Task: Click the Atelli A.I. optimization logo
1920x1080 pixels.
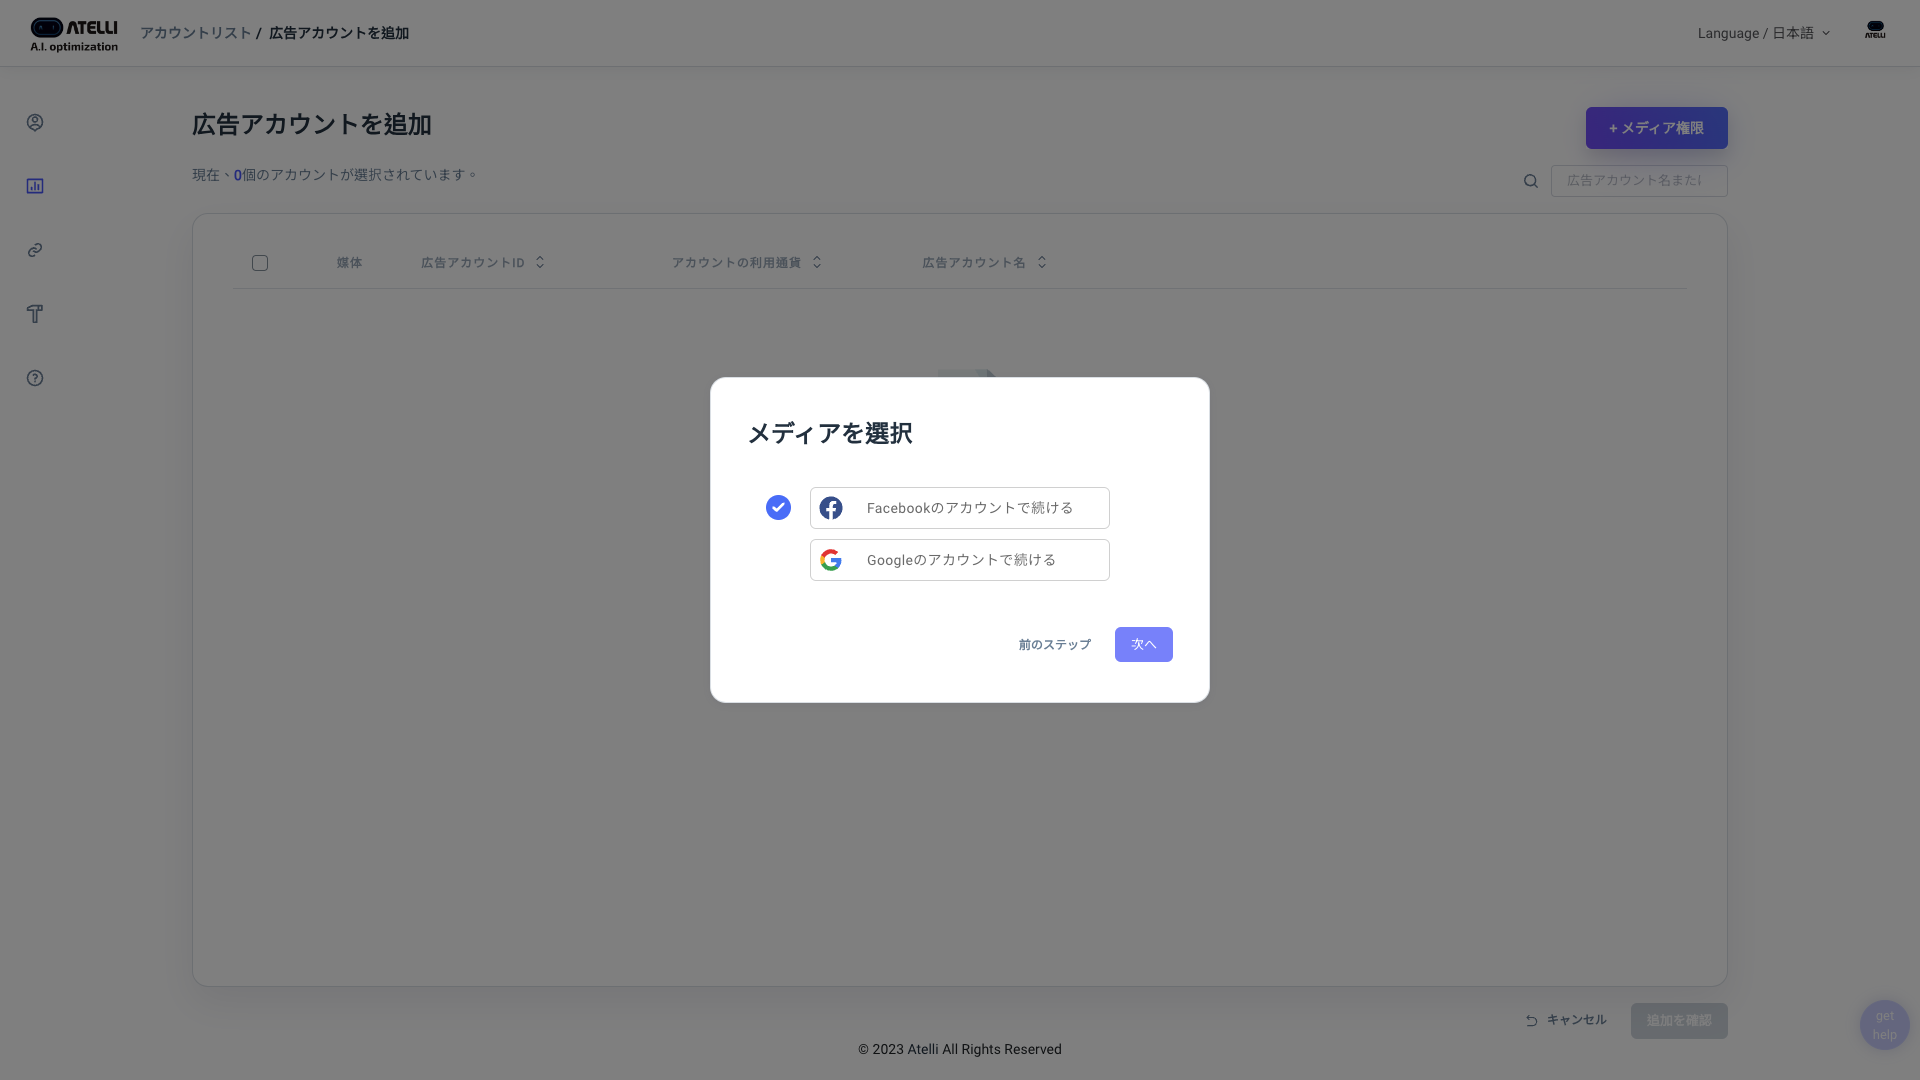Action: [x=74, y=34]
